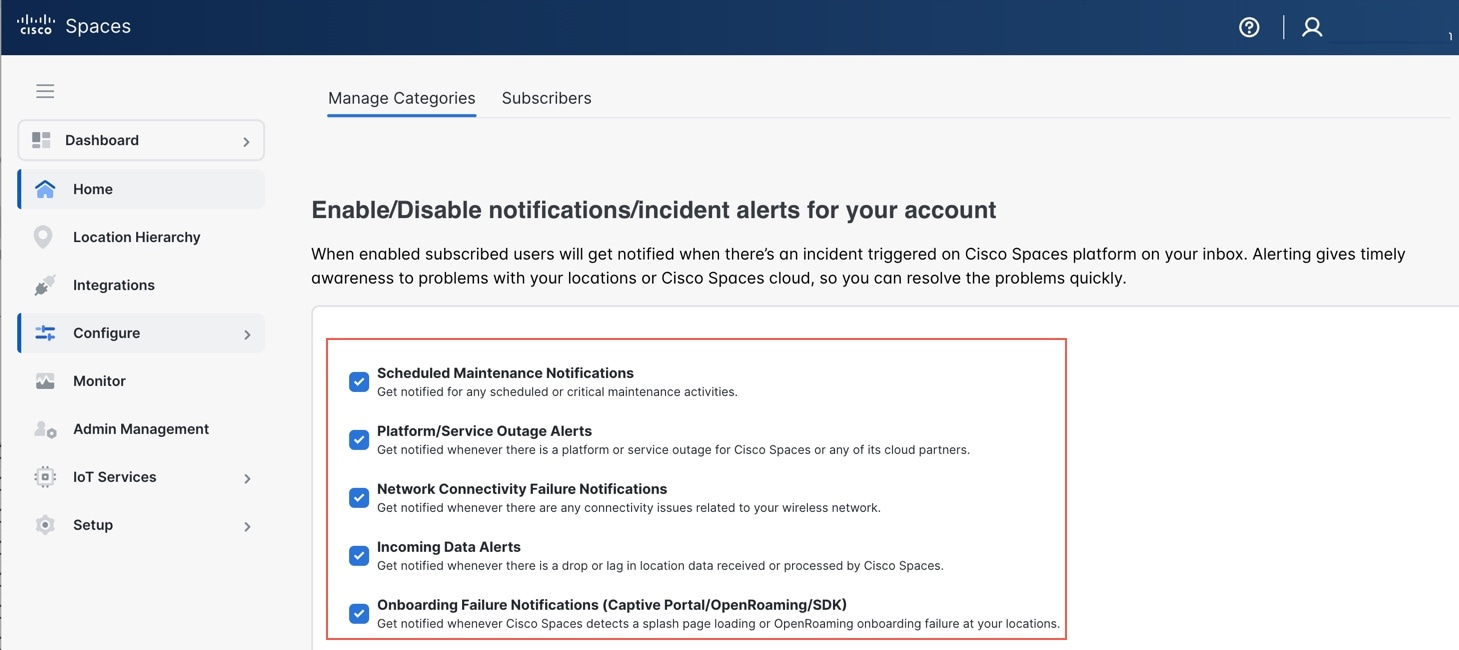Toggle the hamburger menu icon

45,91
